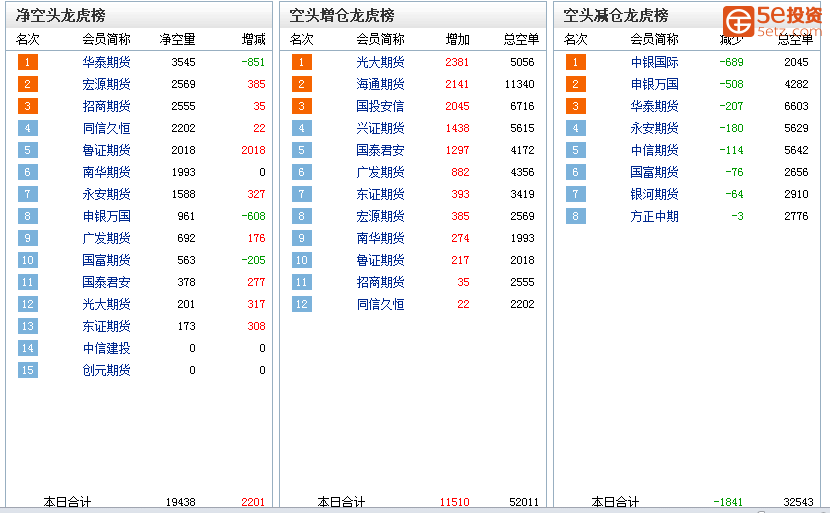
Task: Click rank 15 badge next to 创元期货
Action: coord(28,370)
